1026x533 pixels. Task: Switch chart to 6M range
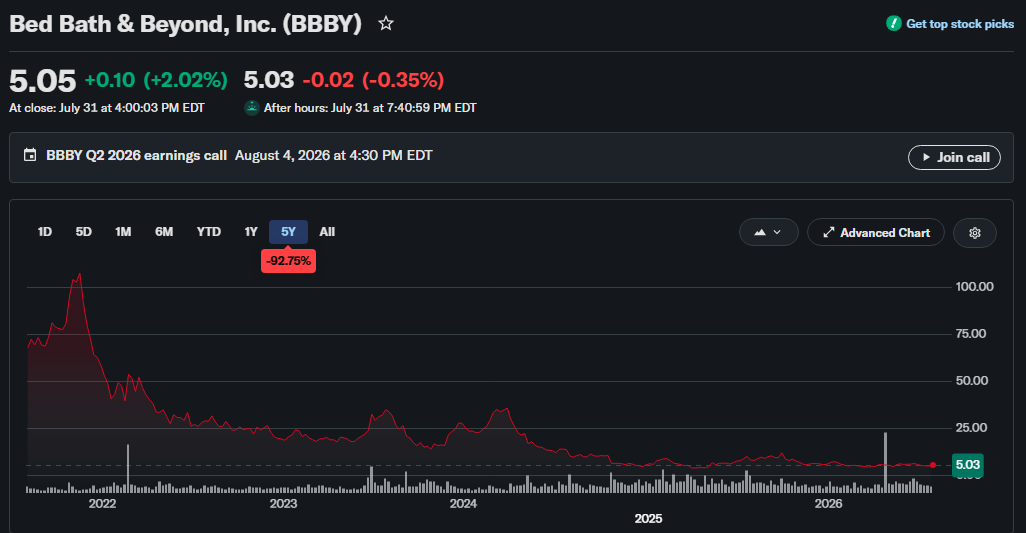[164, 232]
